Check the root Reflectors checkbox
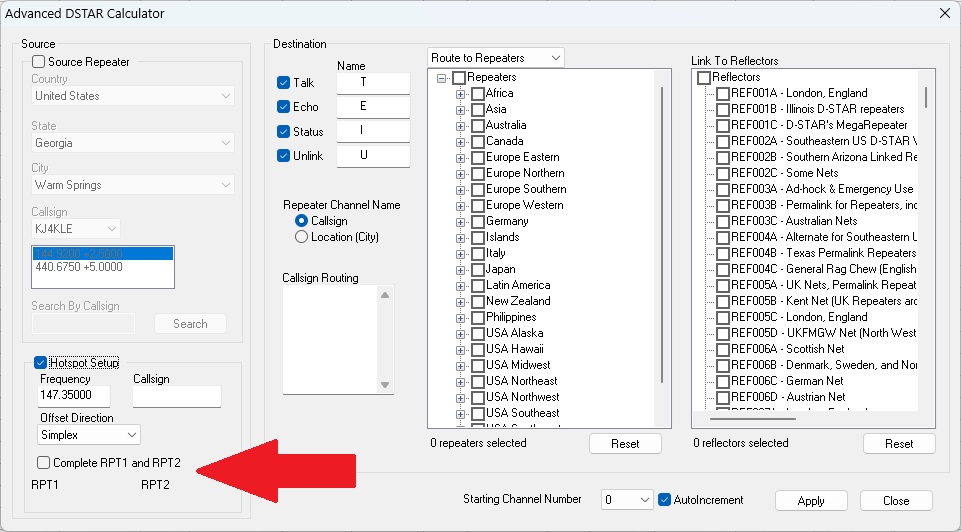 tap(704, 78)
